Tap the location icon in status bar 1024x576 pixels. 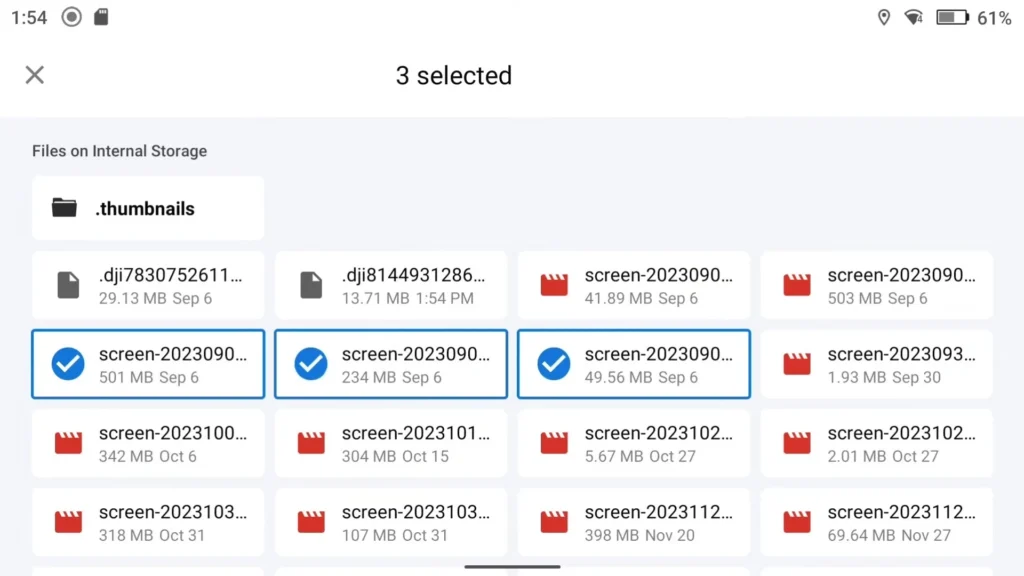pos(884,18)
